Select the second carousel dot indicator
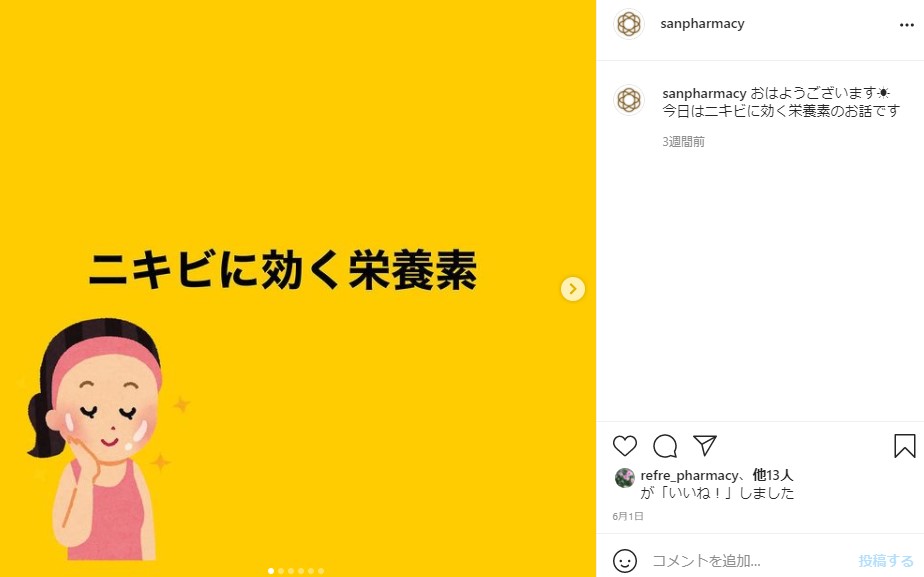Screen dimensions: 924x577 pos(281,571)
